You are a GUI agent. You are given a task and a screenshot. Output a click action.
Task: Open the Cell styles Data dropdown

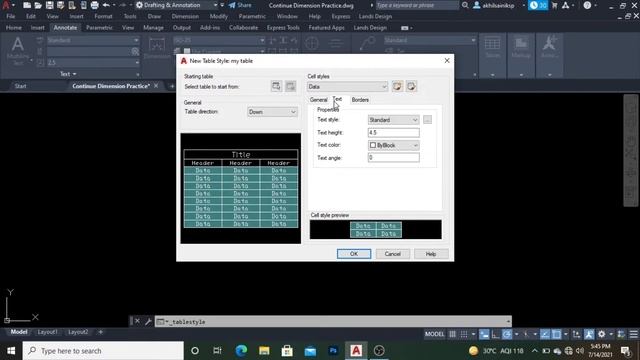point(347,87)
